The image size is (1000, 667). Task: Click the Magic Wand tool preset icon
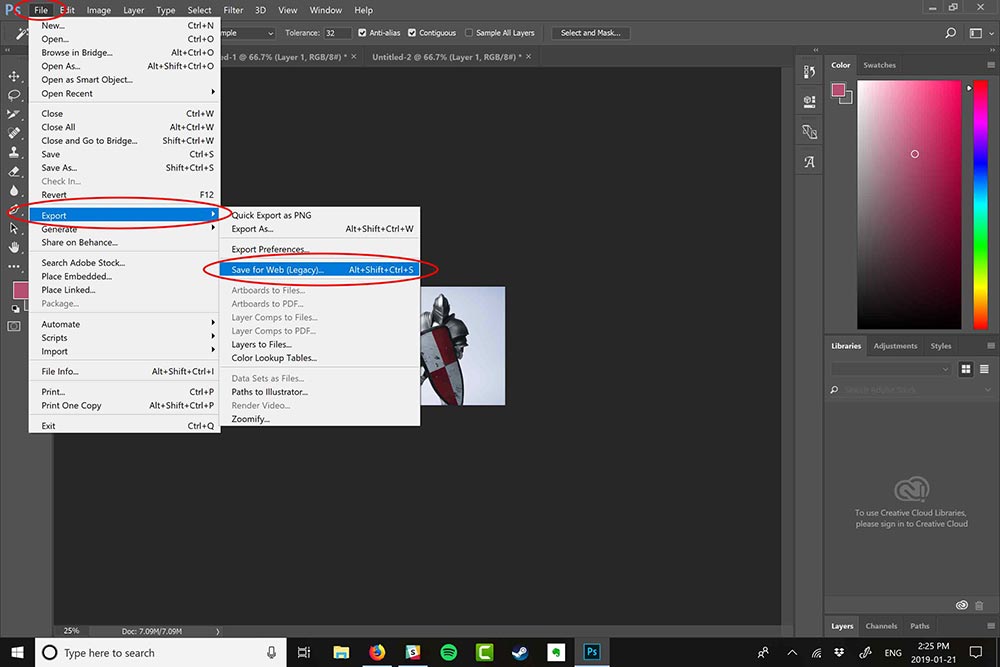tap(20, 33)
